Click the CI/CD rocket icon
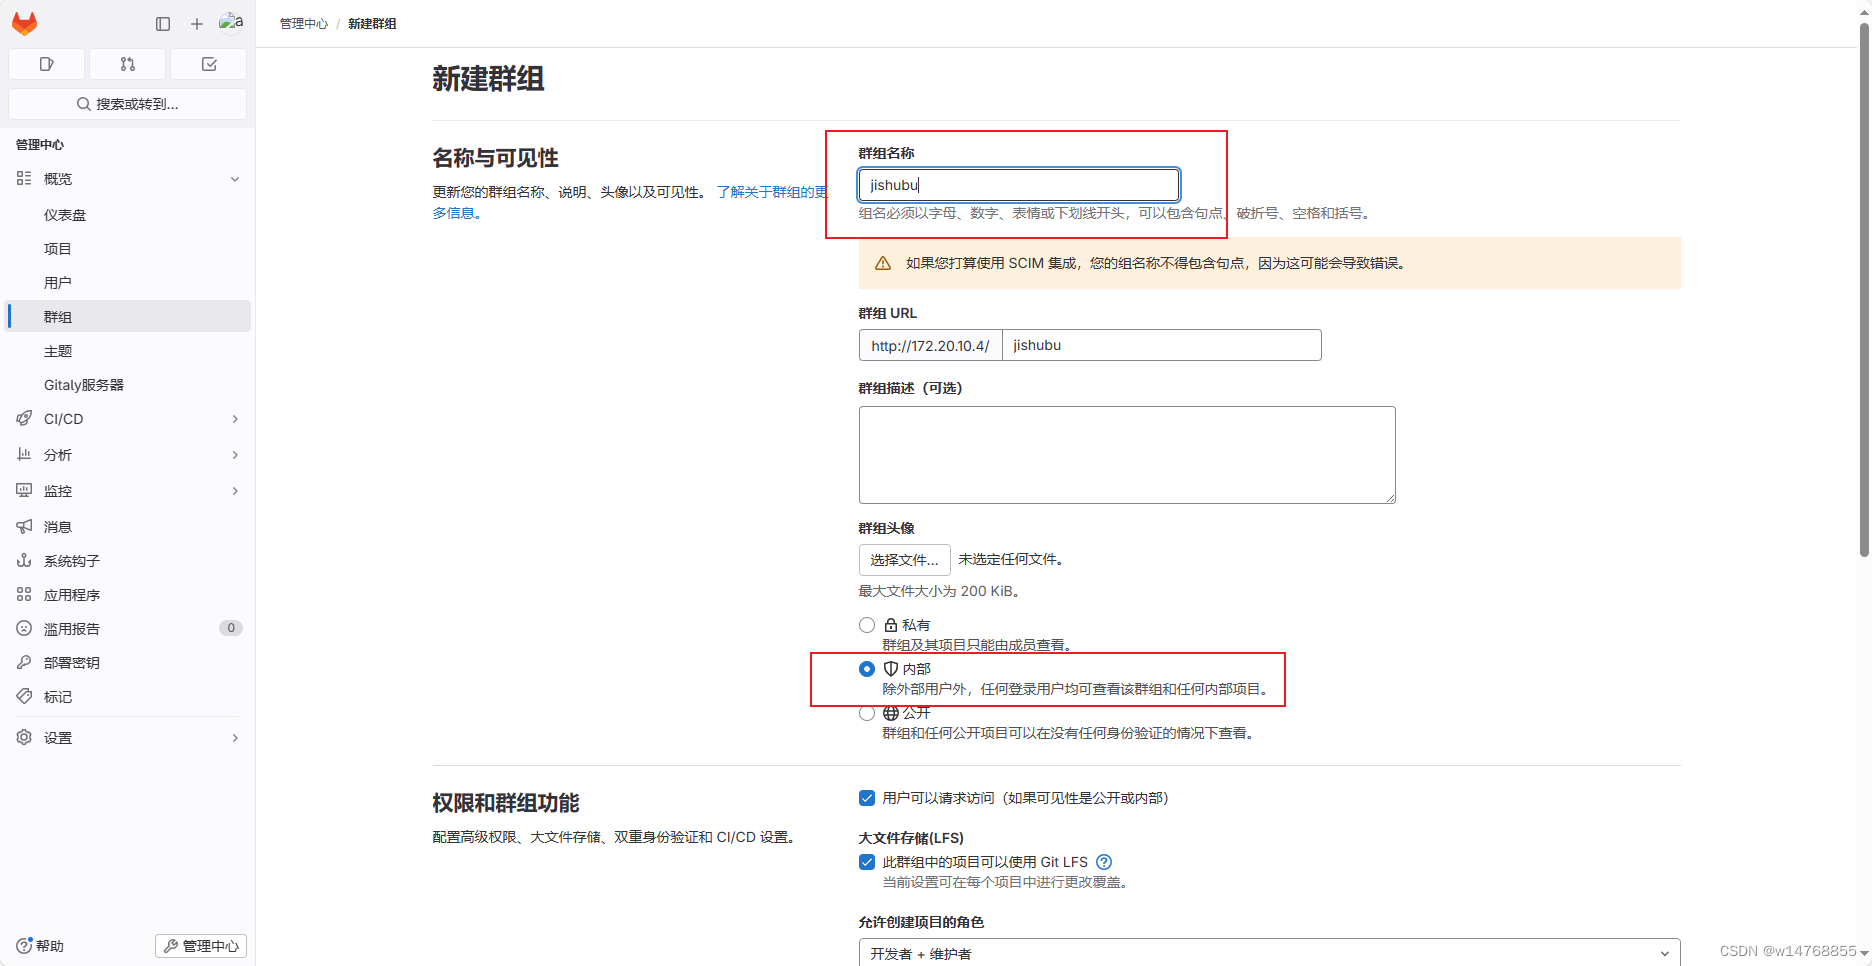Screen dimensions: 1872x966 24,418
